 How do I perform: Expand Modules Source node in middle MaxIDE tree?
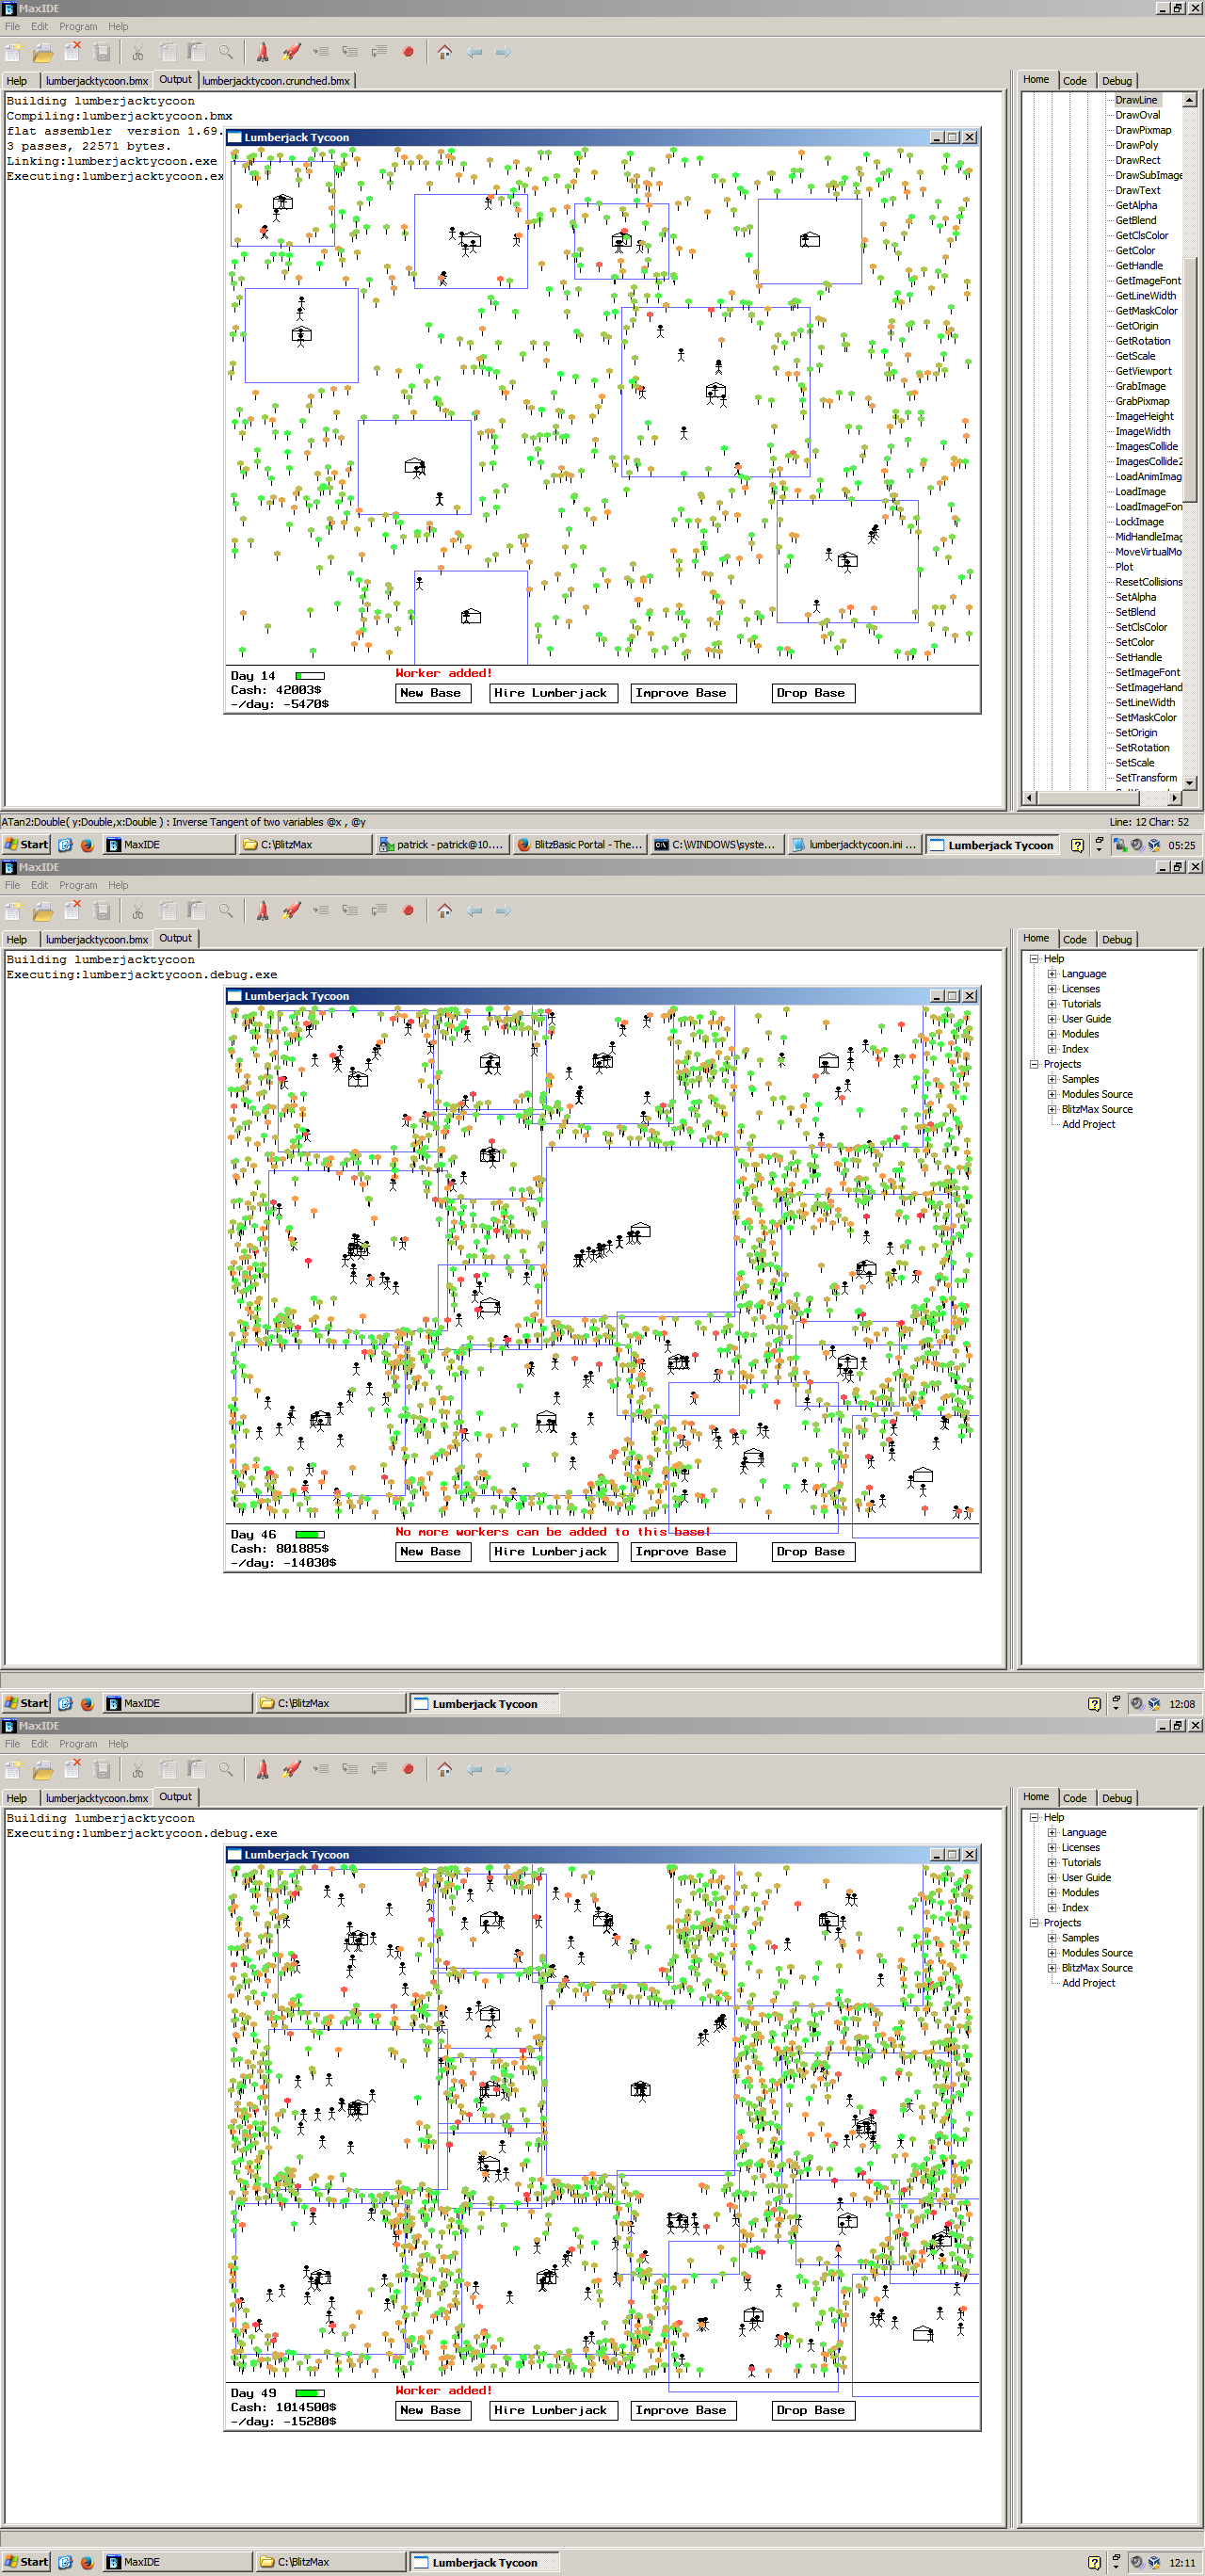(1052, 1094)
